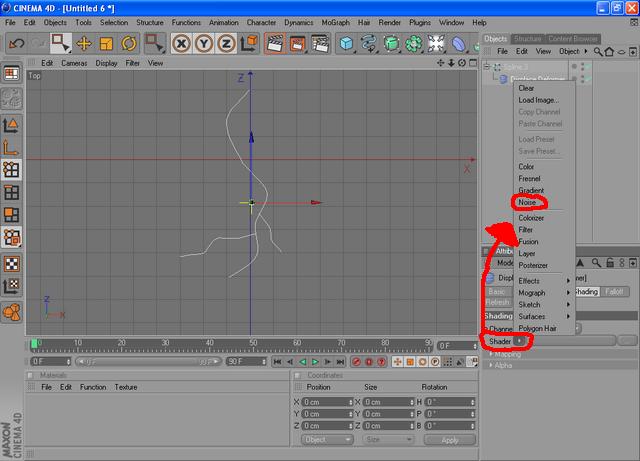
Task: Click the Position X value field
Action: coord(327,402)
